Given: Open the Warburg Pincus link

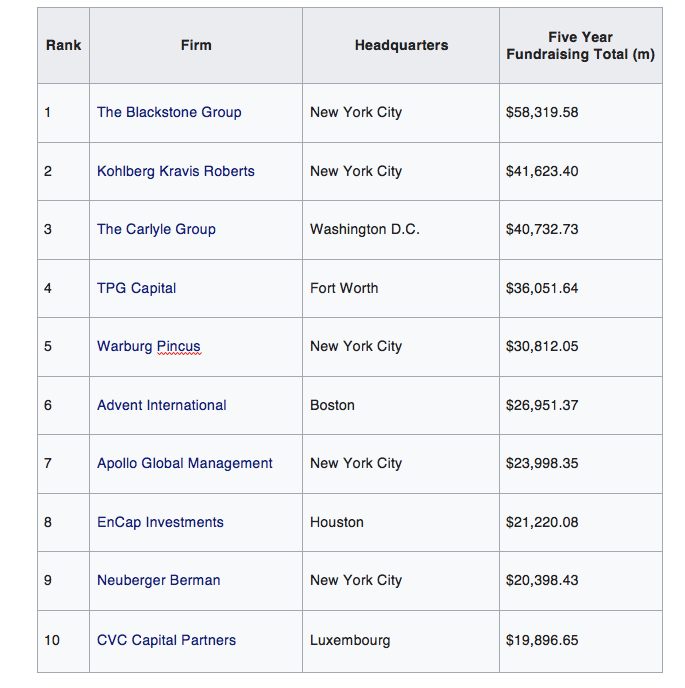Looking at the screenshot, I should click(148, 346).
